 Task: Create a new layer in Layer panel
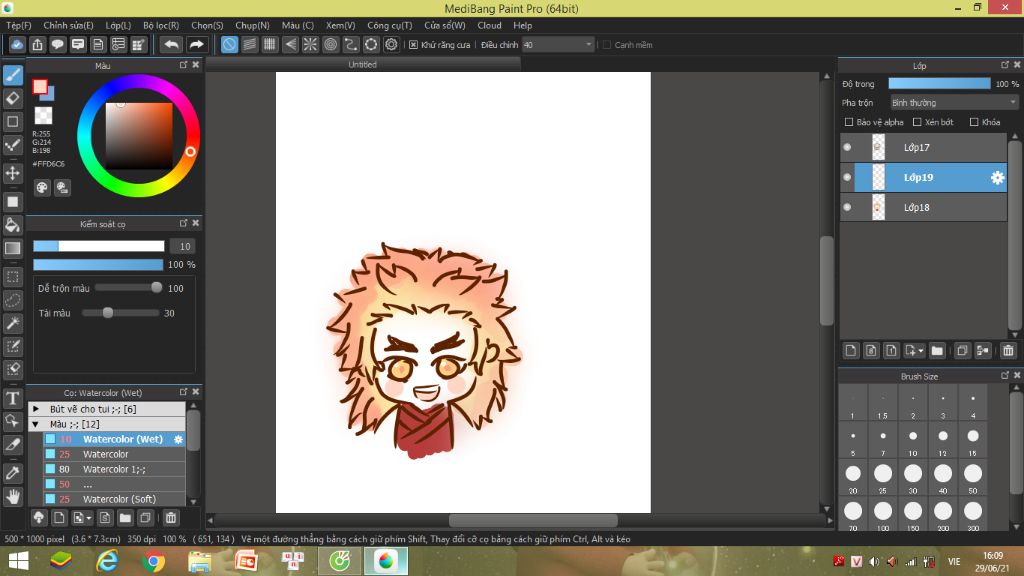click(850, 351)
